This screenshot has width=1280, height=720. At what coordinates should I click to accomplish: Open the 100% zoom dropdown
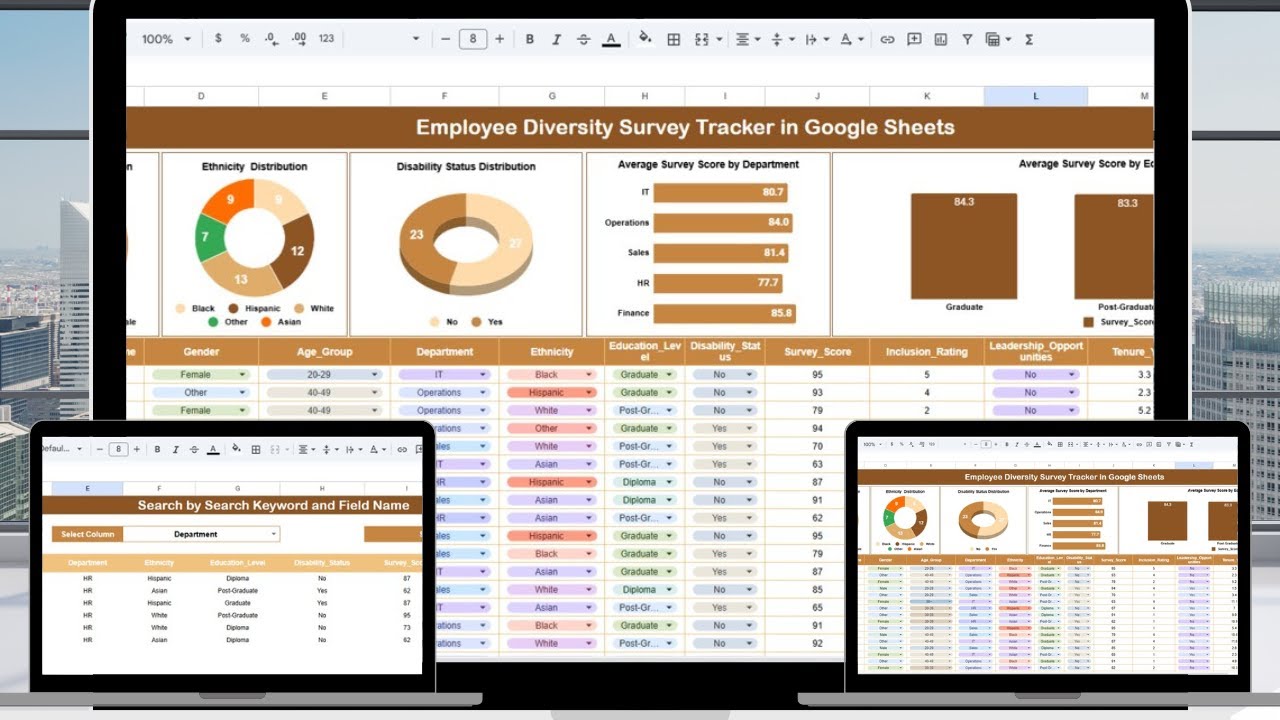165,39
